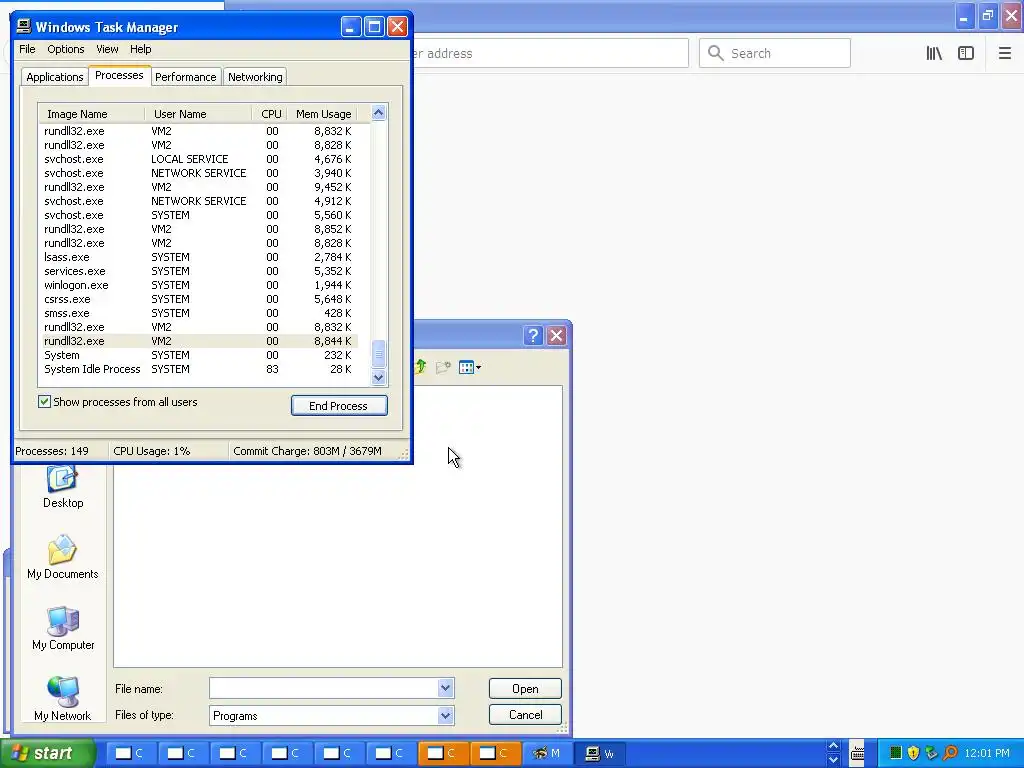Open the Options menu in Task Manager
This screenshot has width=1024, height=768.
tap(65, 49)
